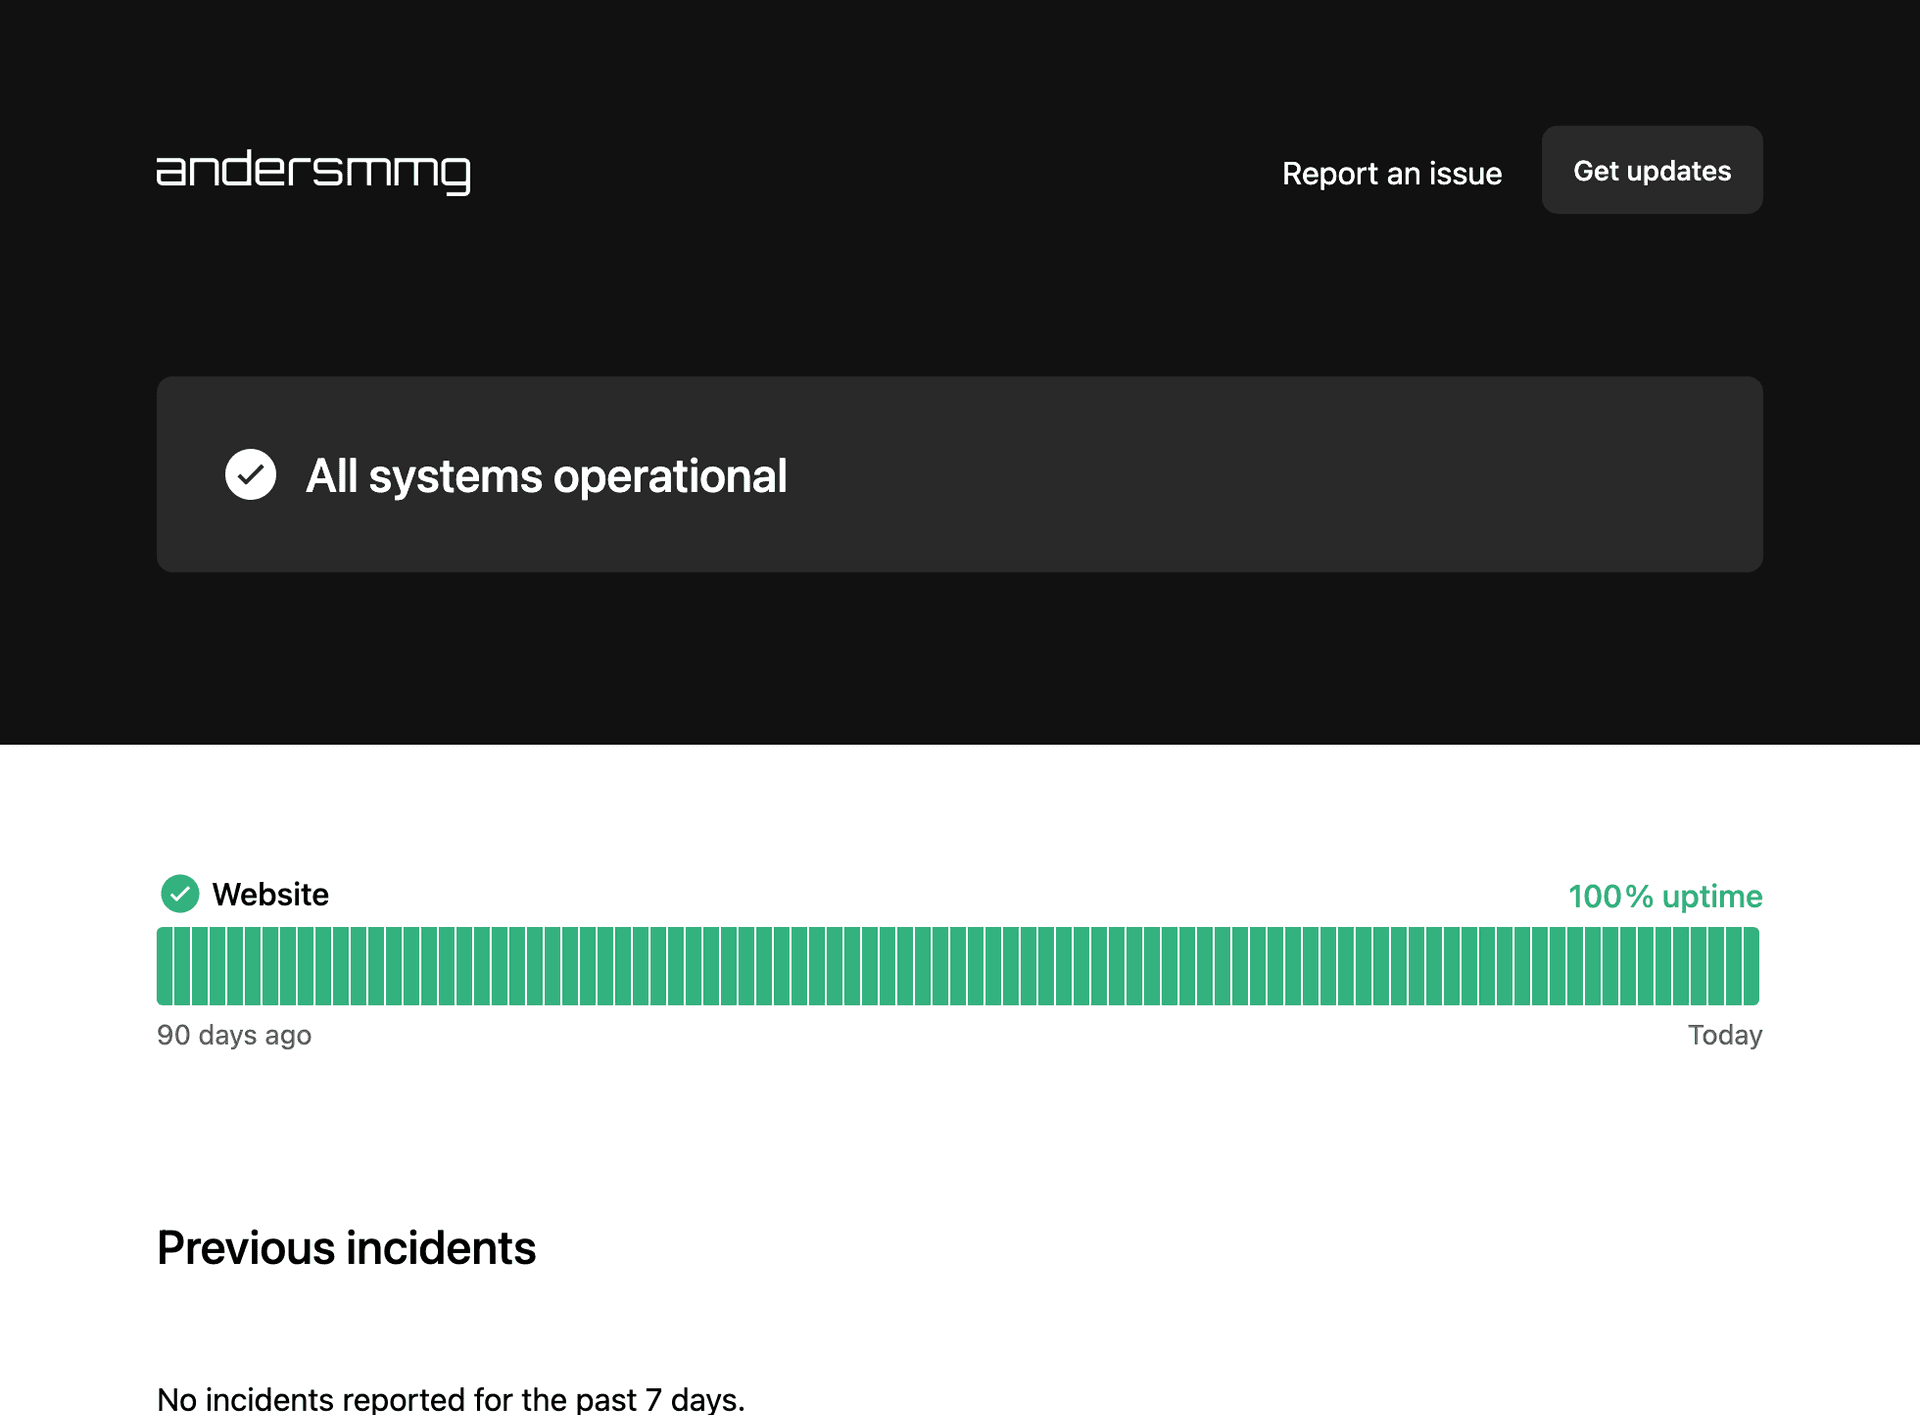Viewport: 1920px width, 1415px height.
Task: Open the Report an issue link
Action: [x=1391, y=173]
